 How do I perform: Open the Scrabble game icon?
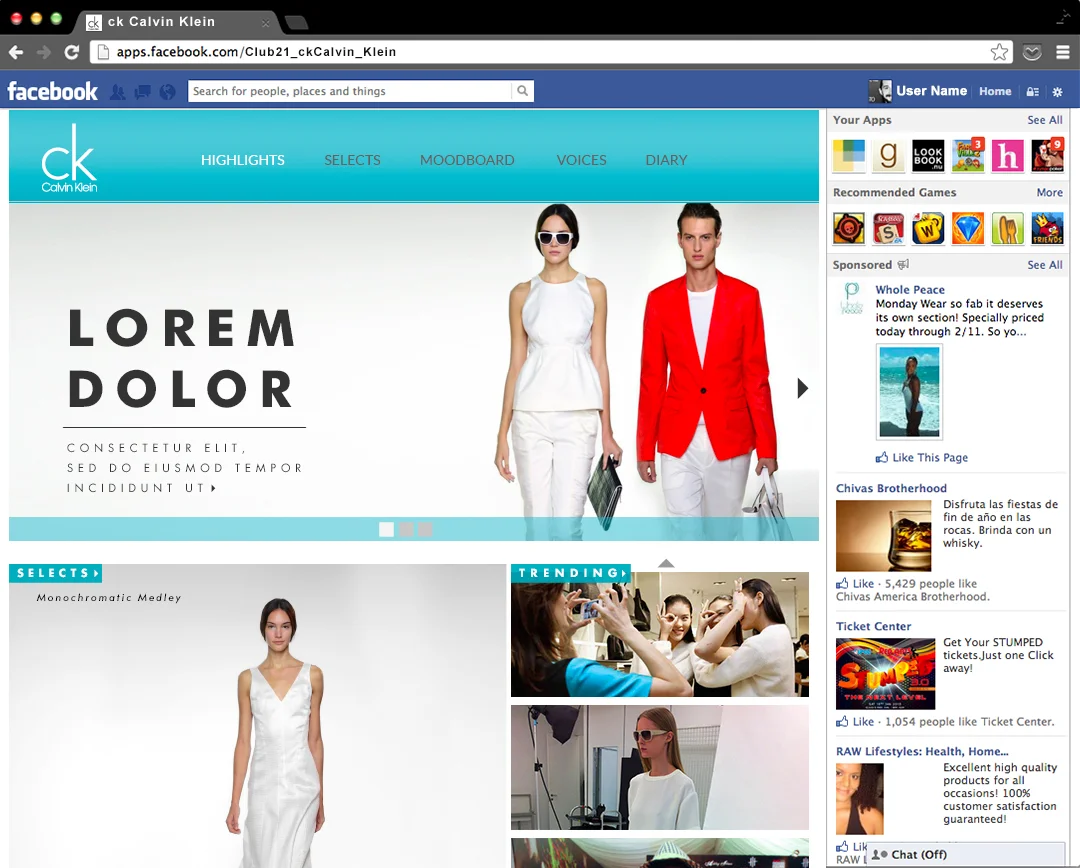point(889,228)
